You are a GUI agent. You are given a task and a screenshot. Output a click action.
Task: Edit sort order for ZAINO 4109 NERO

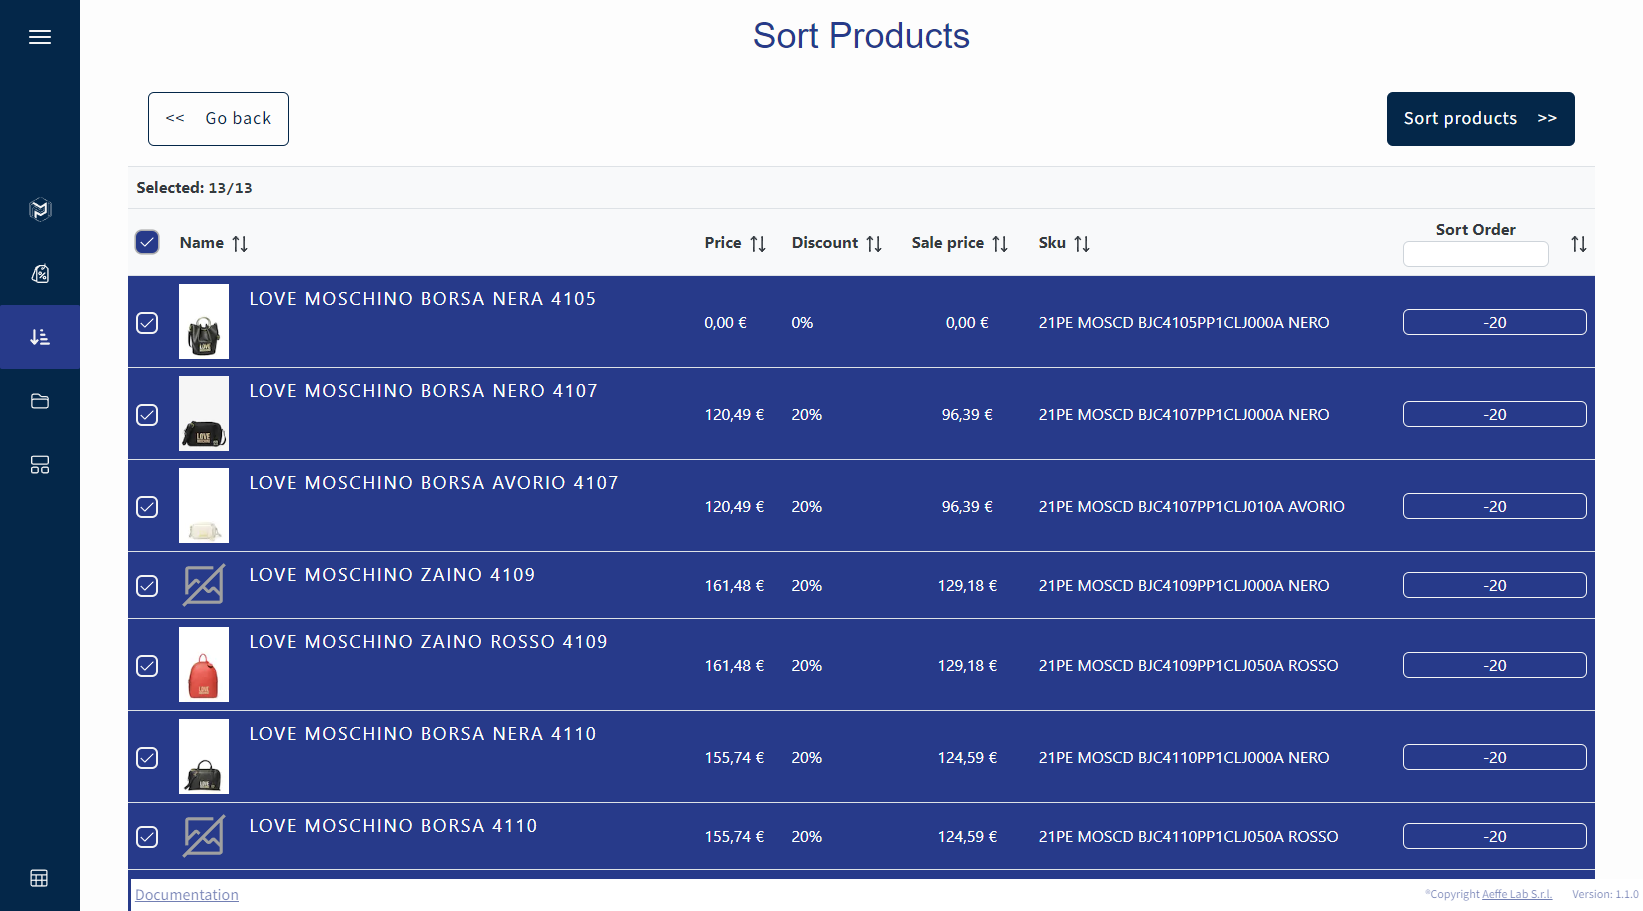[x=1494, y=585]
